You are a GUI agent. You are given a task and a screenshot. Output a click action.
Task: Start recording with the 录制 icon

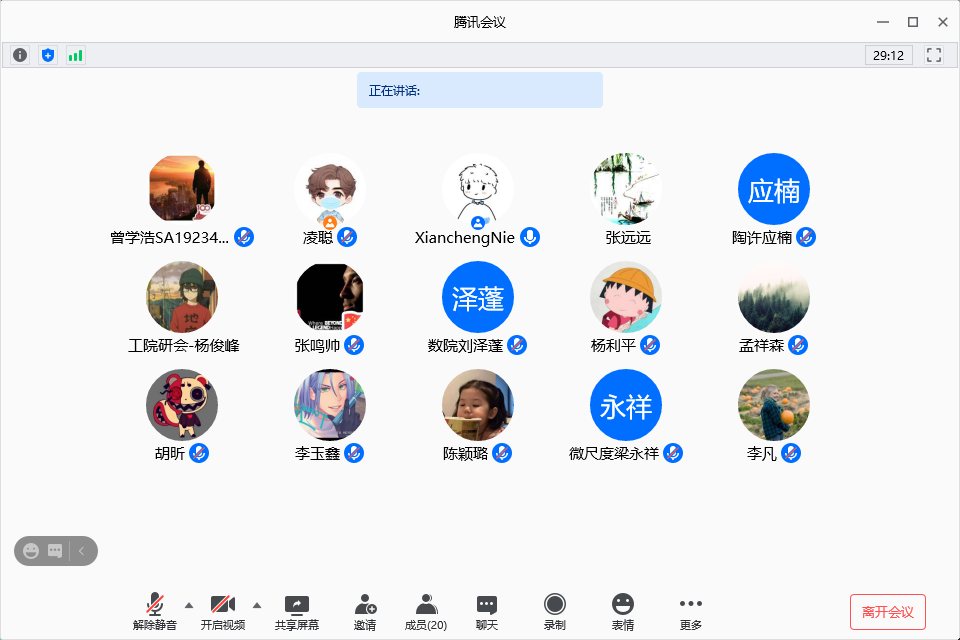(555, 605)
